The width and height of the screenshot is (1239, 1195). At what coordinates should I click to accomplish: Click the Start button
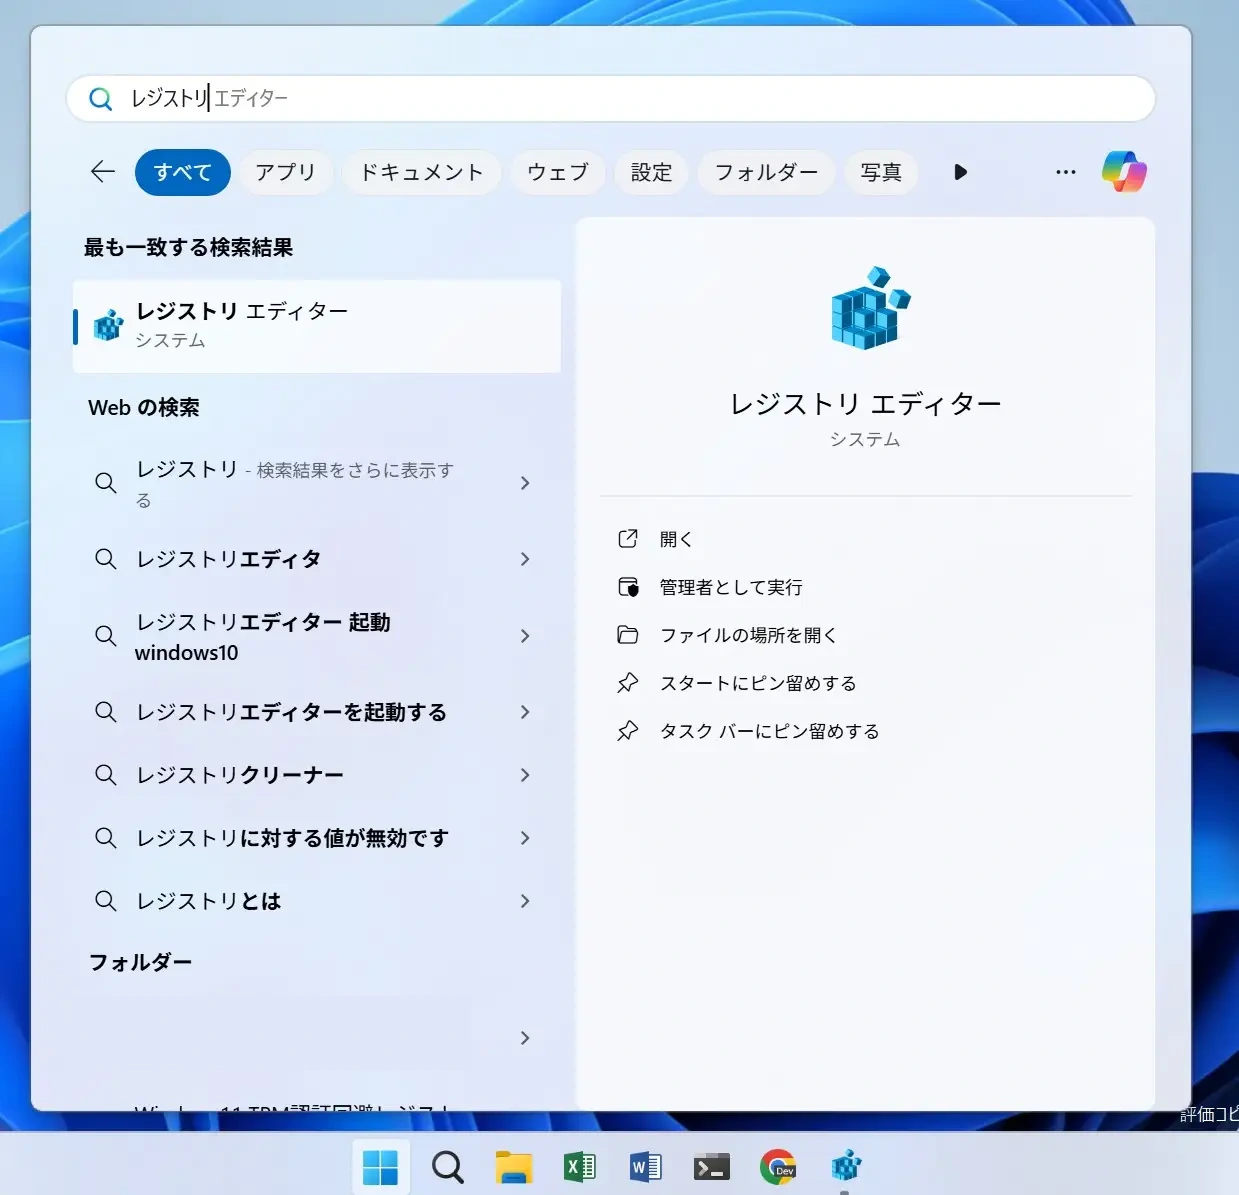pos(380,1166)
